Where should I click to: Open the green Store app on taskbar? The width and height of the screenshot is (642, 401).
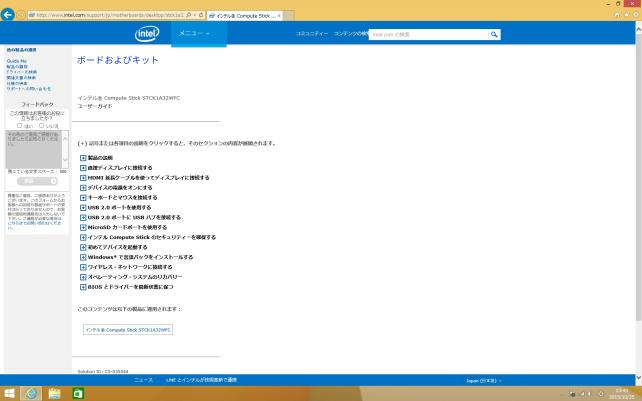coord(78,394)
